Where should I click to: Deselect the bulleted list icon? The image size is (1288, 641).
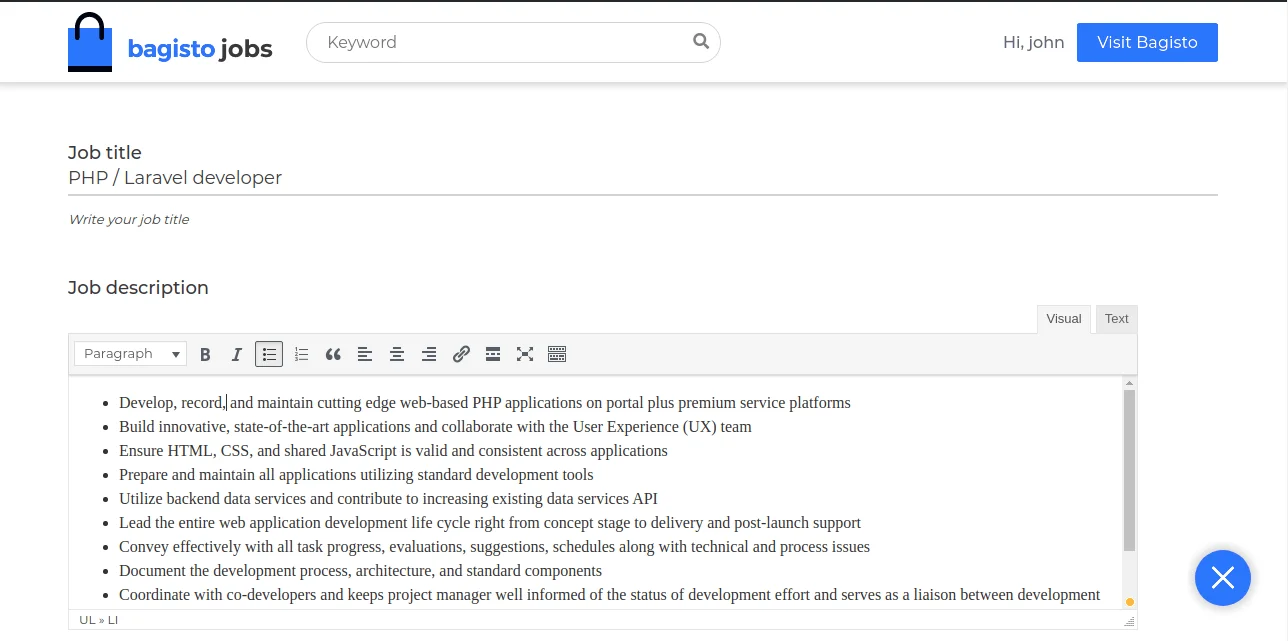[269, 353]
